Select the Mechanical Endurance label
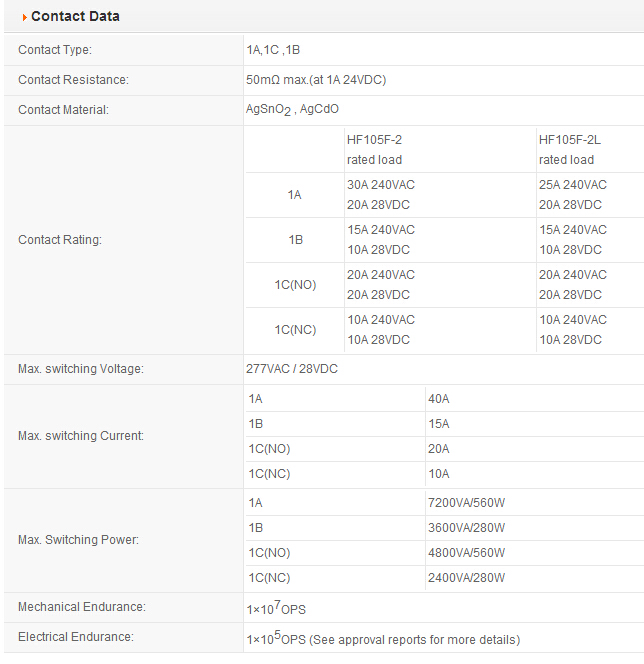The image size is (644, 664). click(x=82, y=607)
